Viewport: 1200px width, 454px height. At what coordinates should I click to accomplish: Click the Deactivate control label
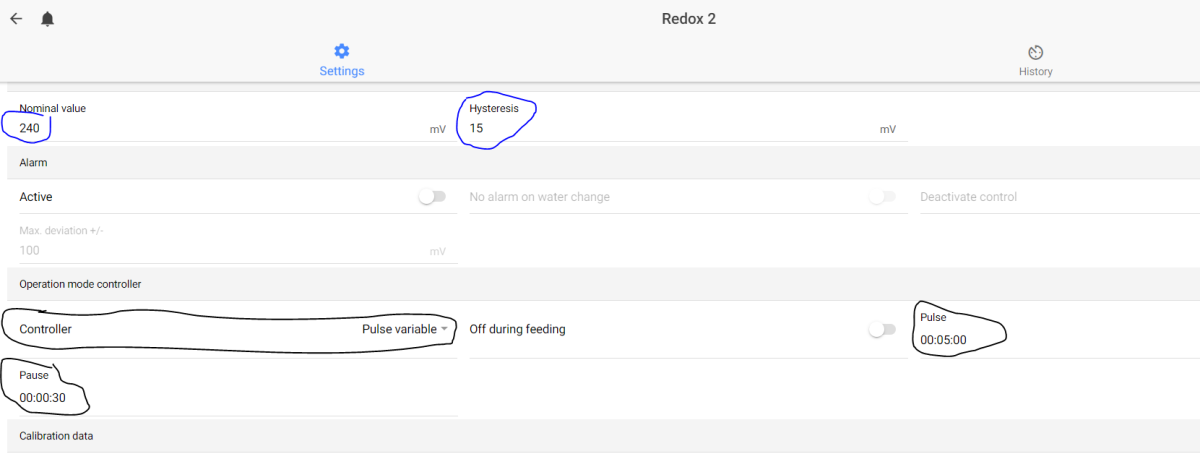click(x=968, y=197)
